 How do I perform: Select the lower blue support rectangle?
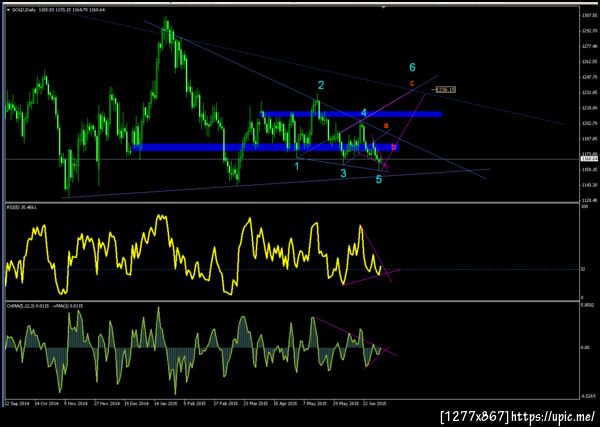pyautogui.click(x=266, y=147)
